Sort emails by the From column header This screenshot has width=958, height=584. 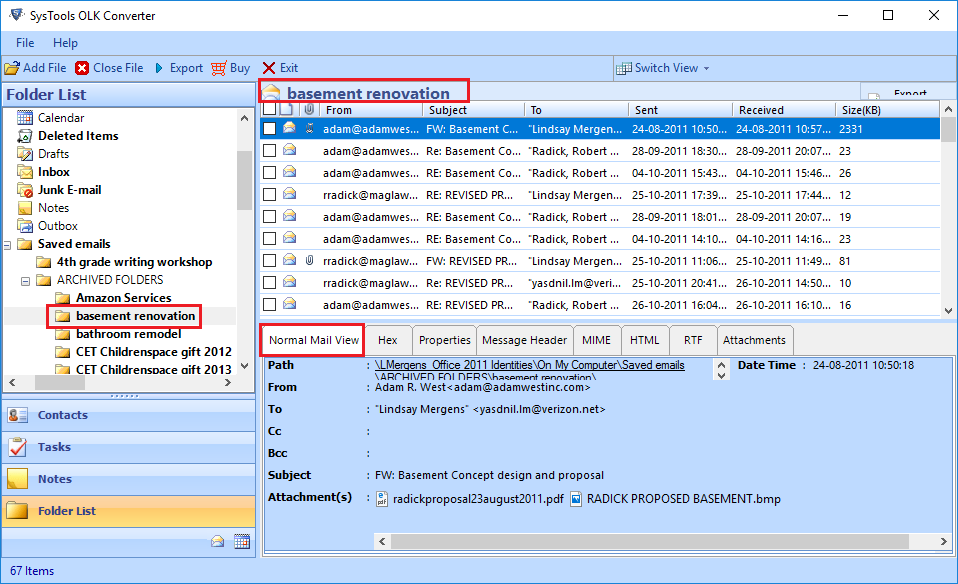(x=371, y=110)
